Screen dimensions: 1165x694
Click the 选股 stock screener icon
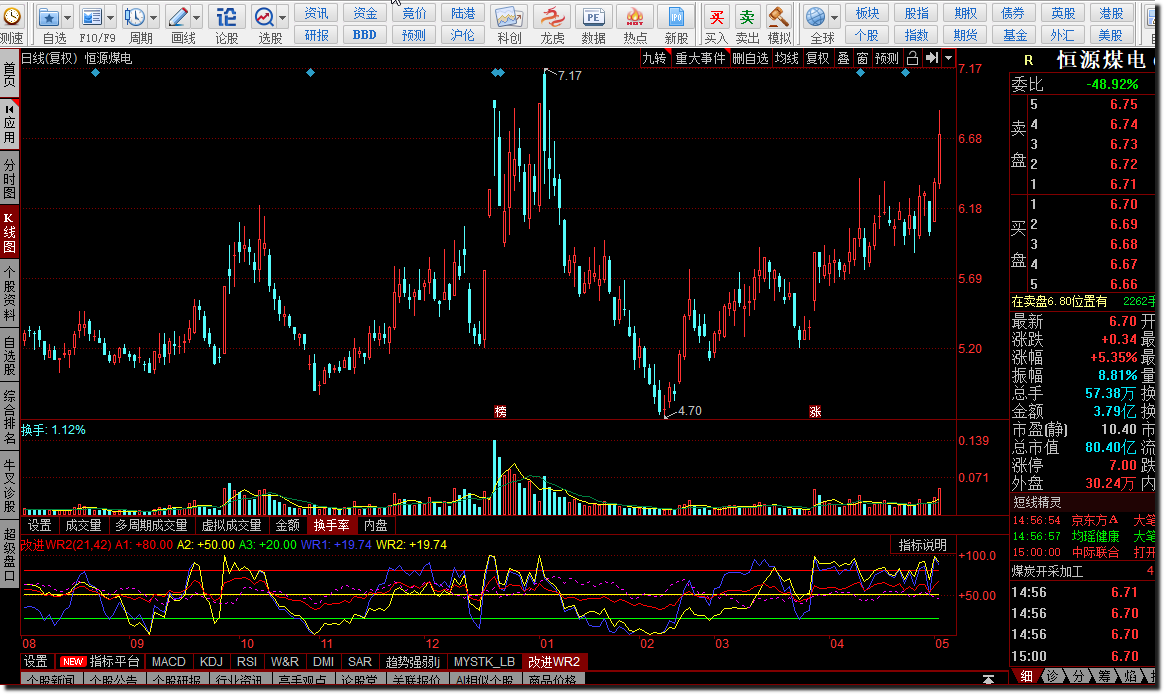coord(264,16)
